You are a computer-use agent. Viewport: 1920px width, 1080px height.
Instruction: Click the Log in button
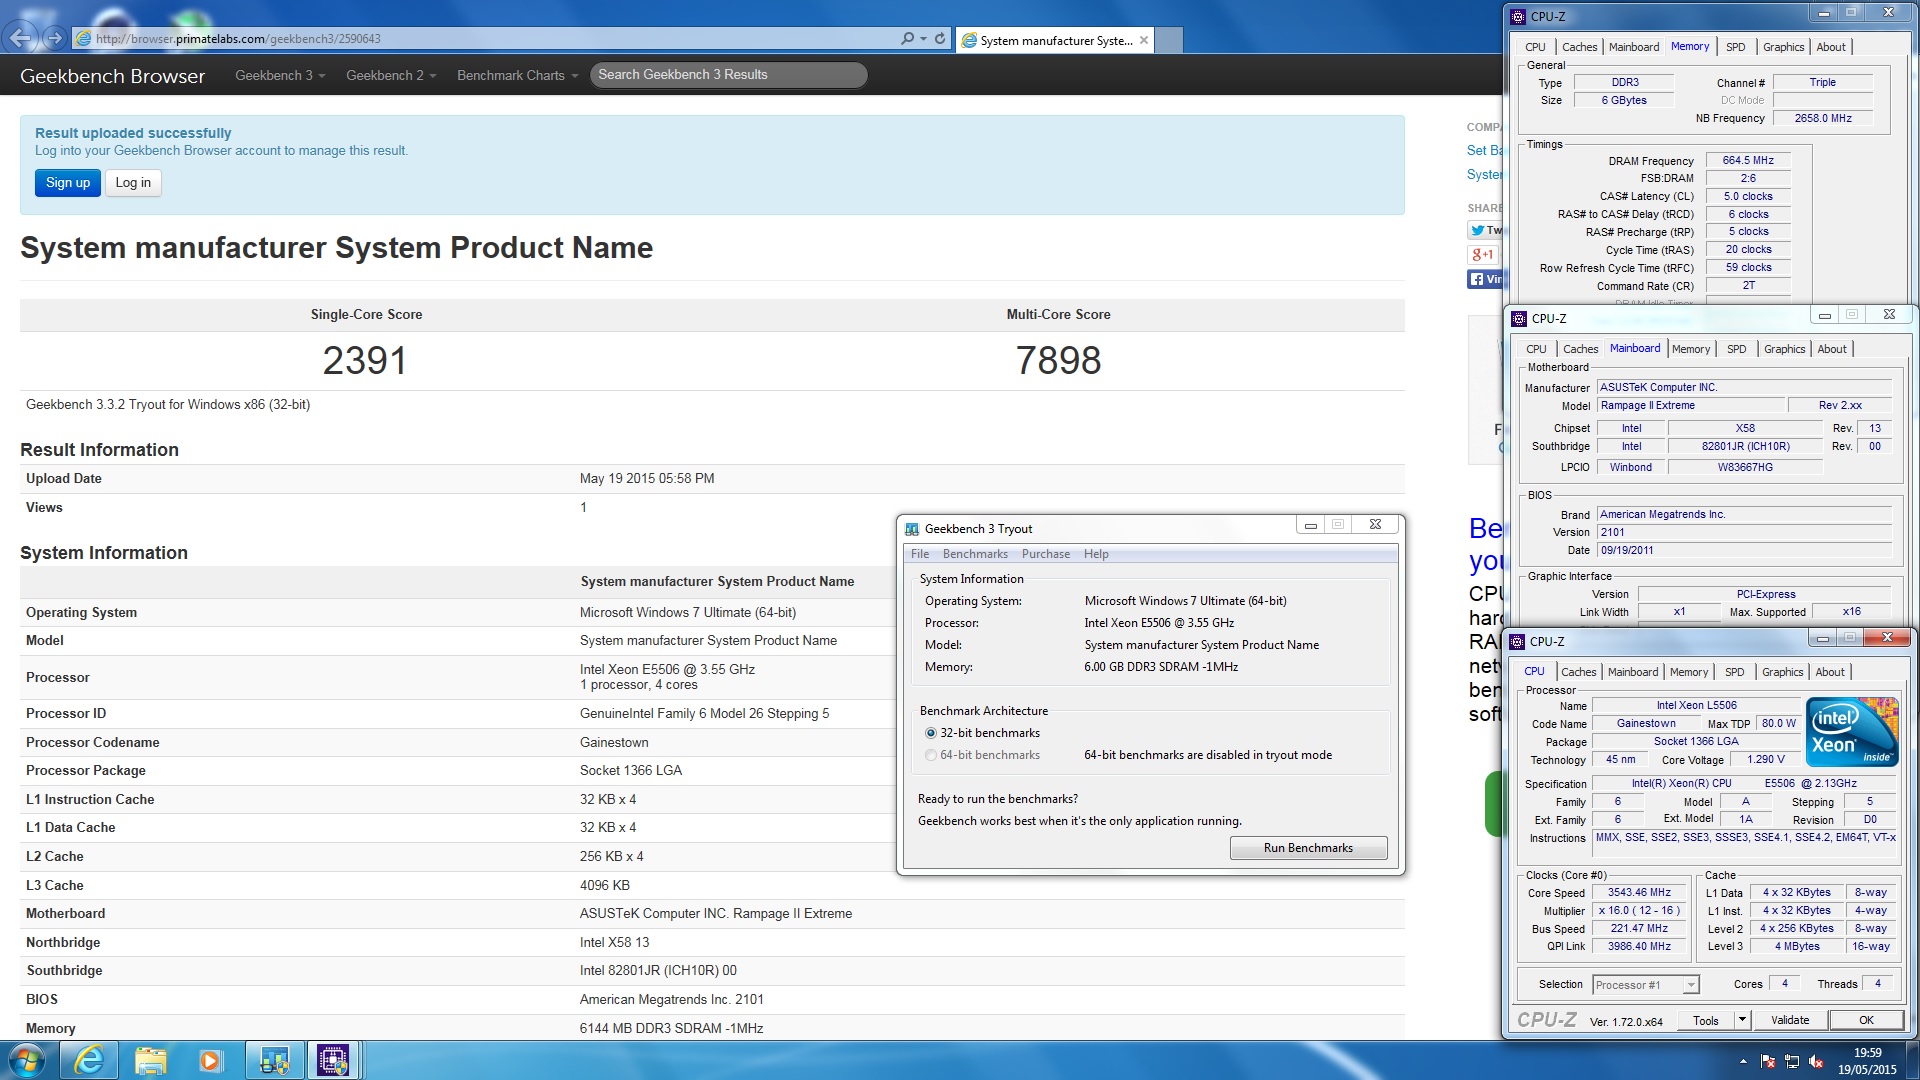coord(133,183)
